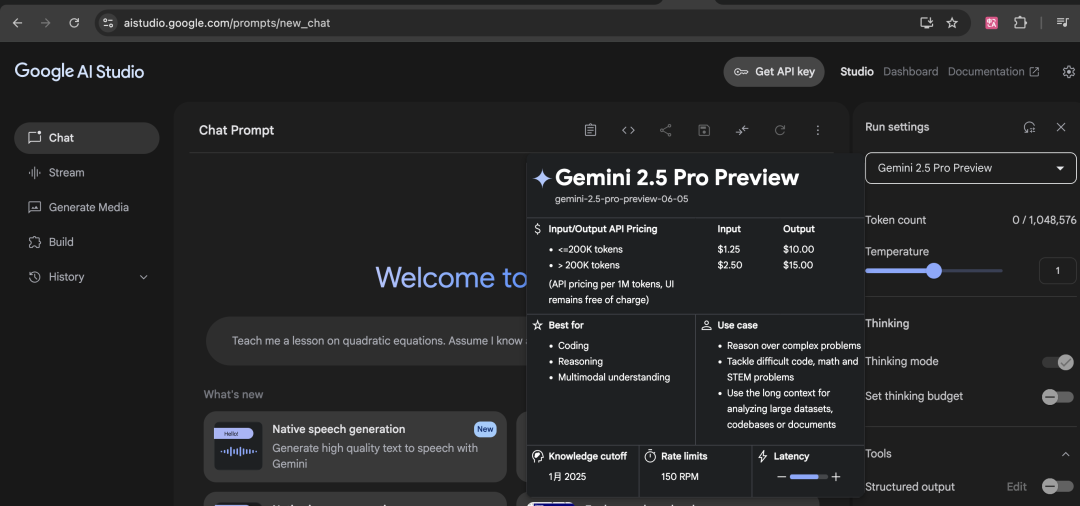Open site information icon in address bar
1080x506 pixels.
pos(107,23)
